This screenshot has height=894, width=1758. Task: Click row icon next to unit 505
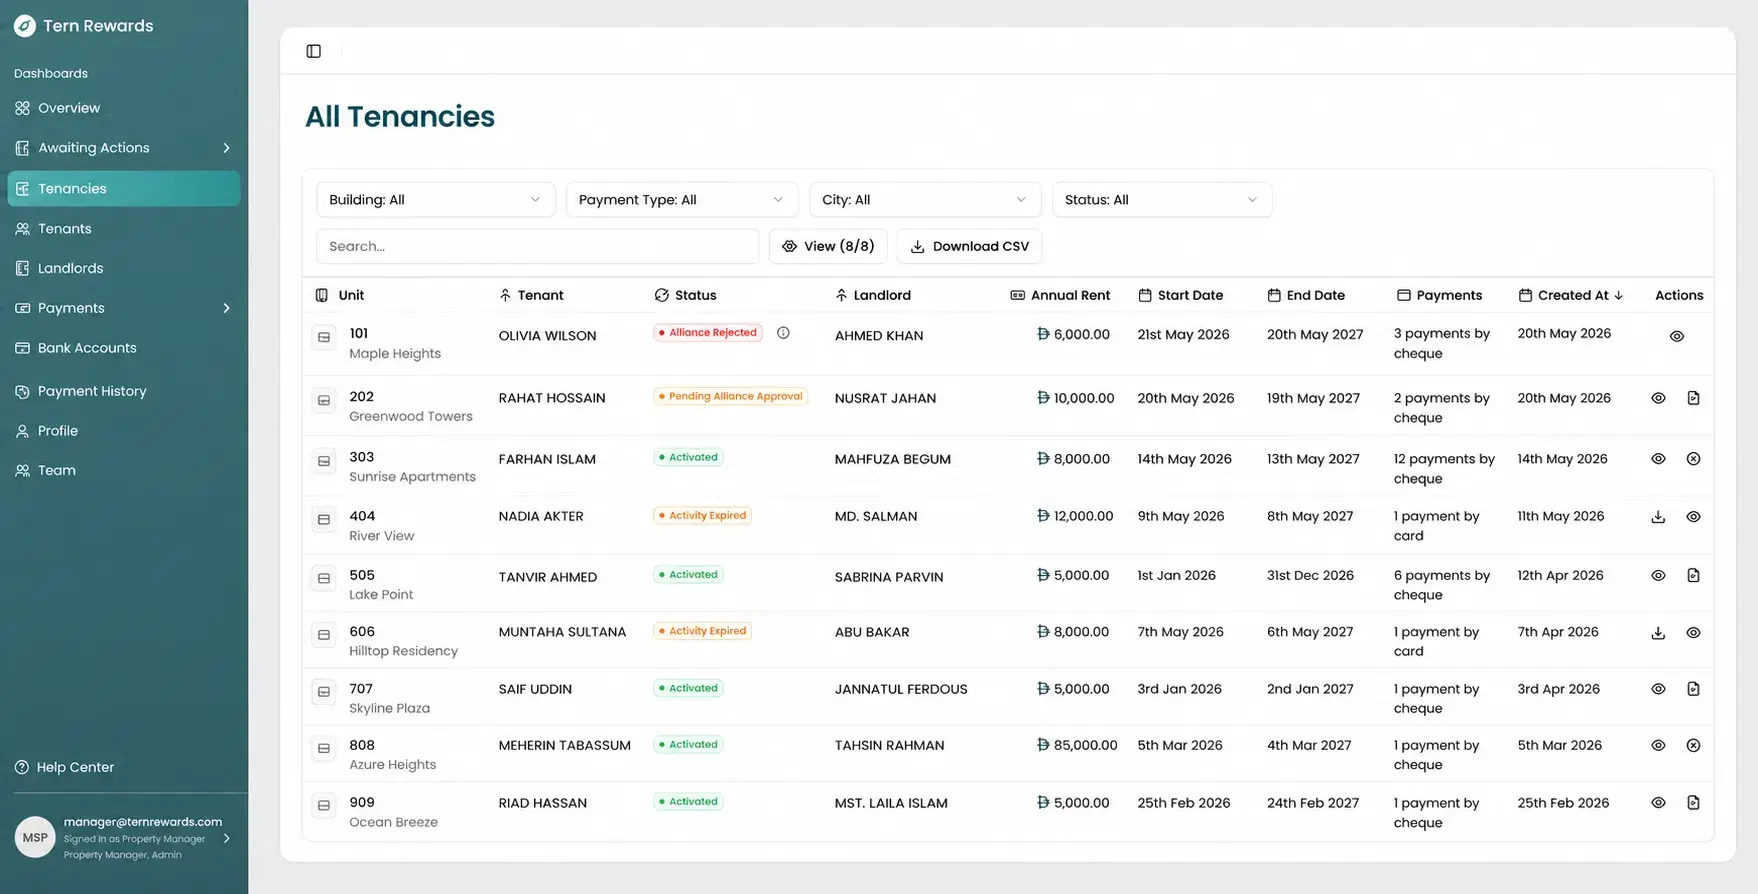click(324, 578)
